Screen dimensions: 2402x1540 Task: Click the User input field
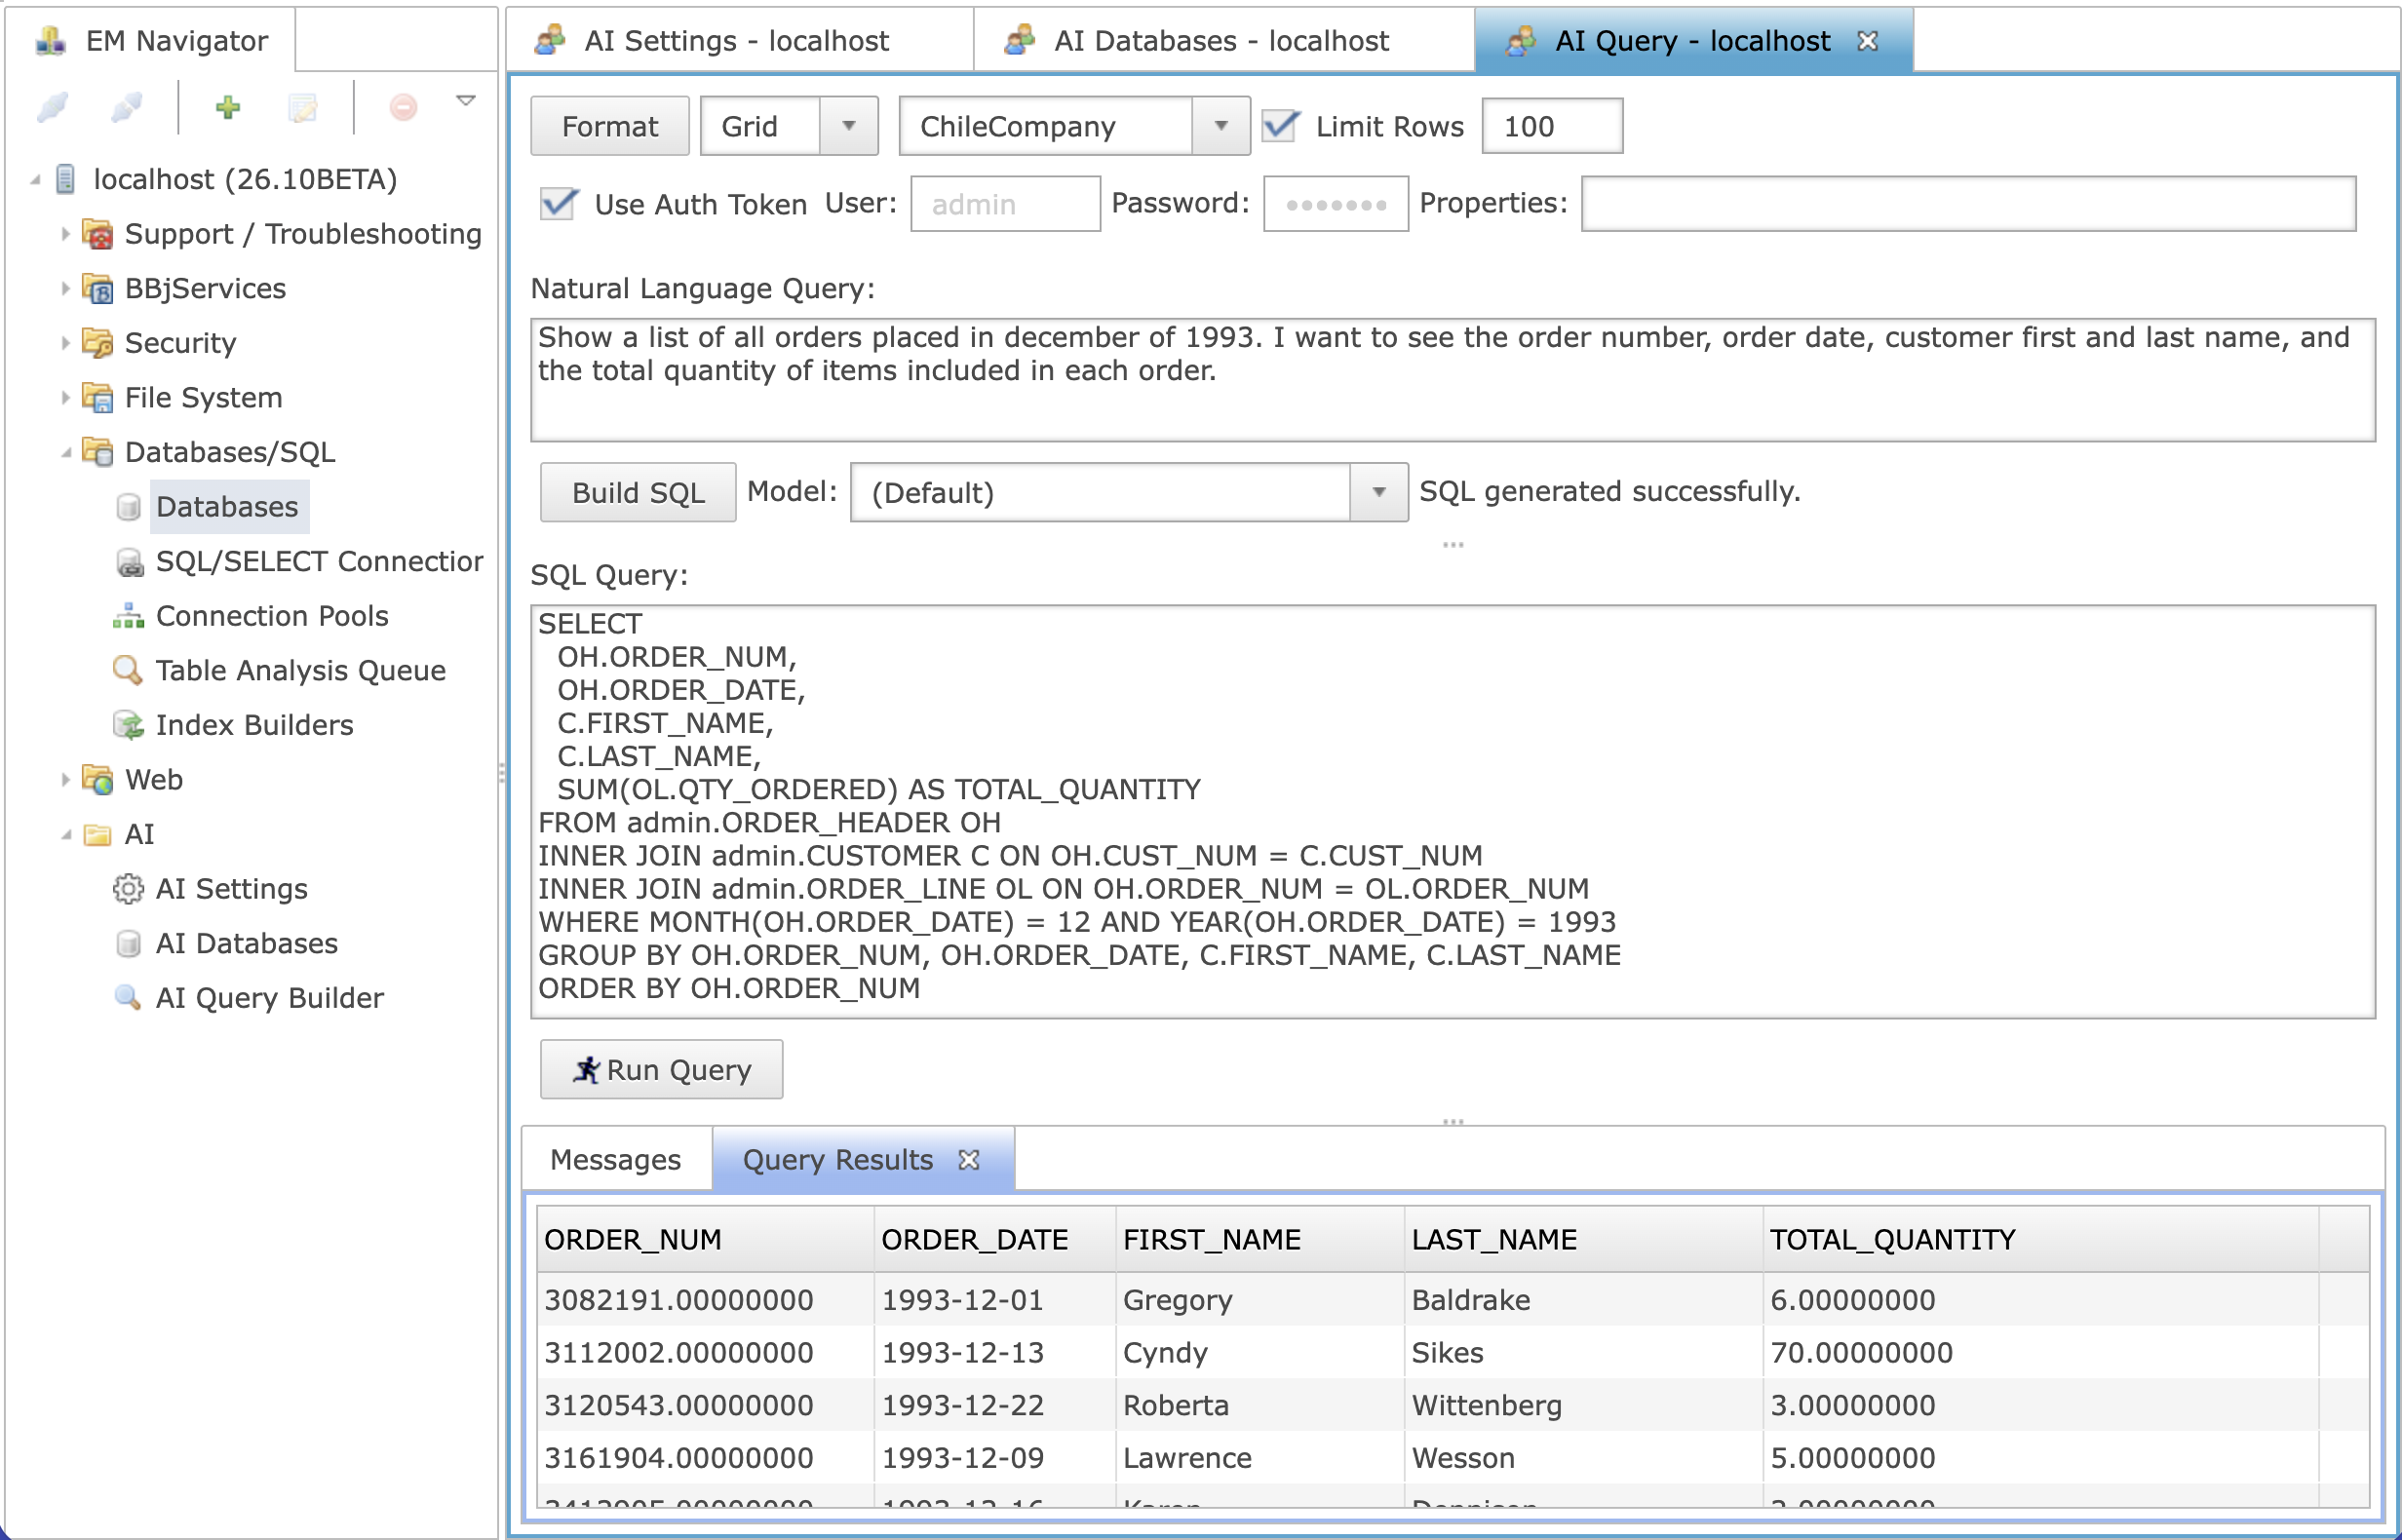click(x=1005, y=203)
